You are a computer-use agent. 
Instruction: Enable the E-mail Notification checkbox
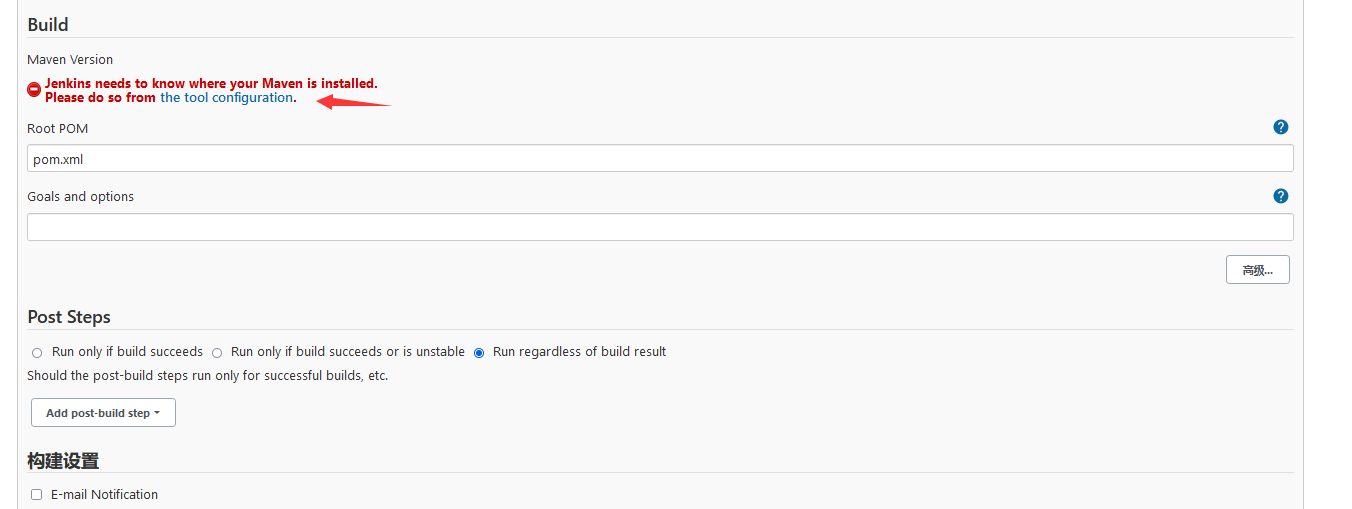[37, 495]
